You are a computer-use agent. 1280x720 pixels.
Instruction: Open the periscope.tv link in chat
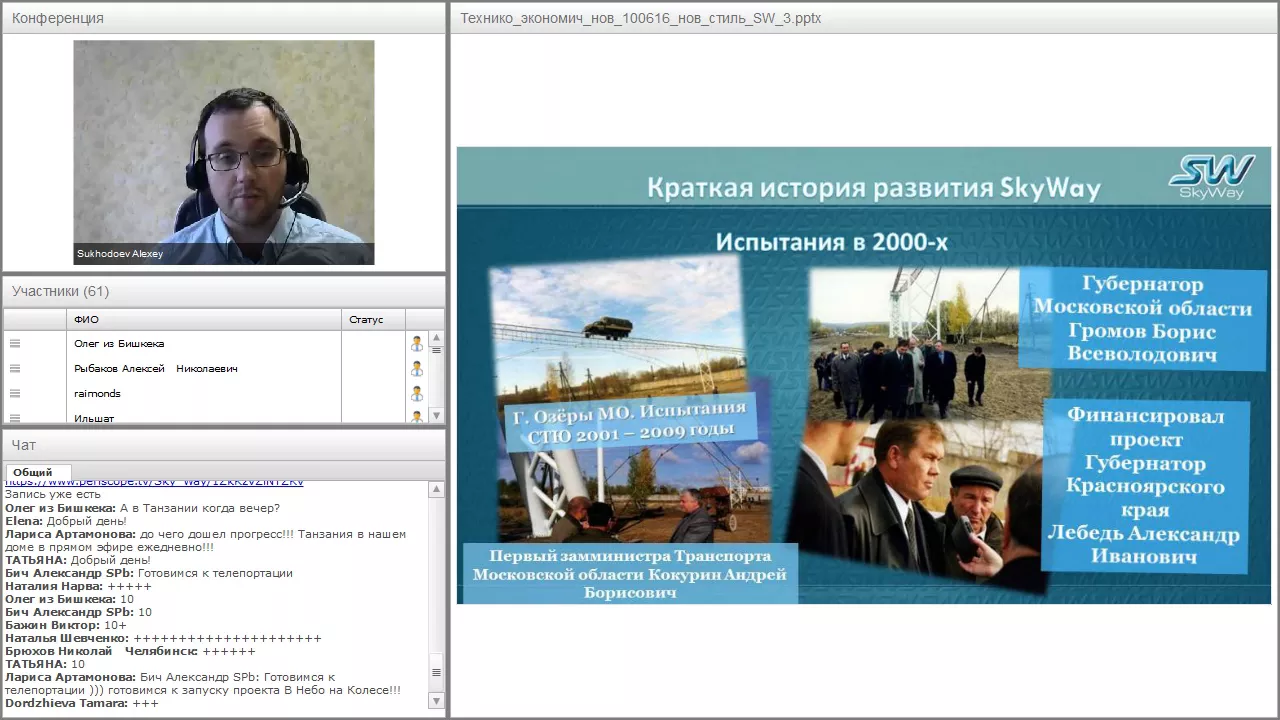pos(154,483)
